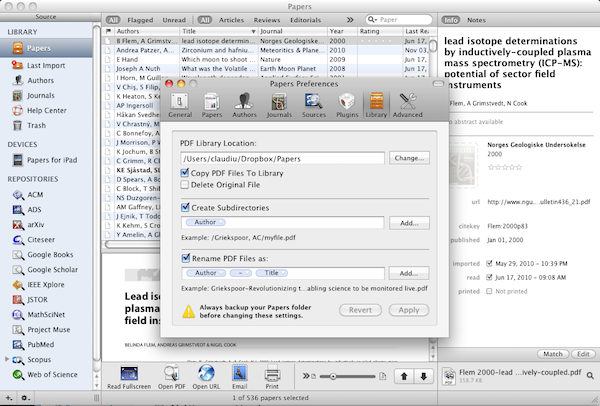Click the Print toolbar icon
Image resolution: width=600 pixels, height=406 pixels.
[x=272, y=377]
